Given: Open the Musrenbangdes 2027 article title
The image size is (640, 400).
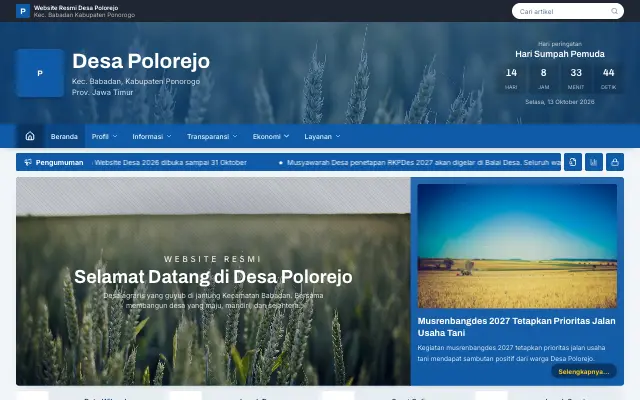Looking at the screenshot, I should [x=516, y=327].
